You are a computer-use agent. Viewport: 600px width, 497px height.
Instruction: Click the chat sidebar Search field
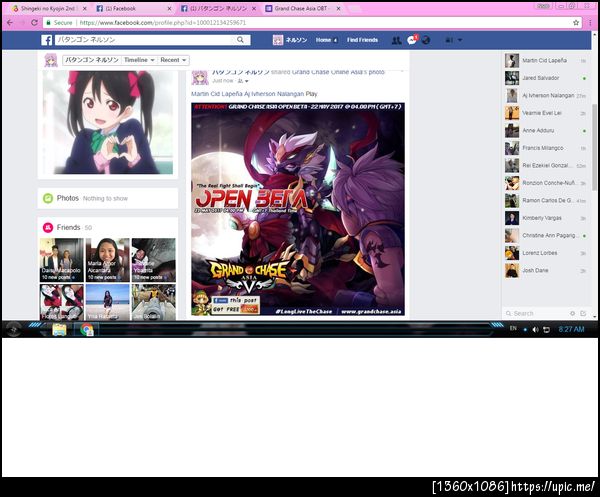[x=536, y=313]
